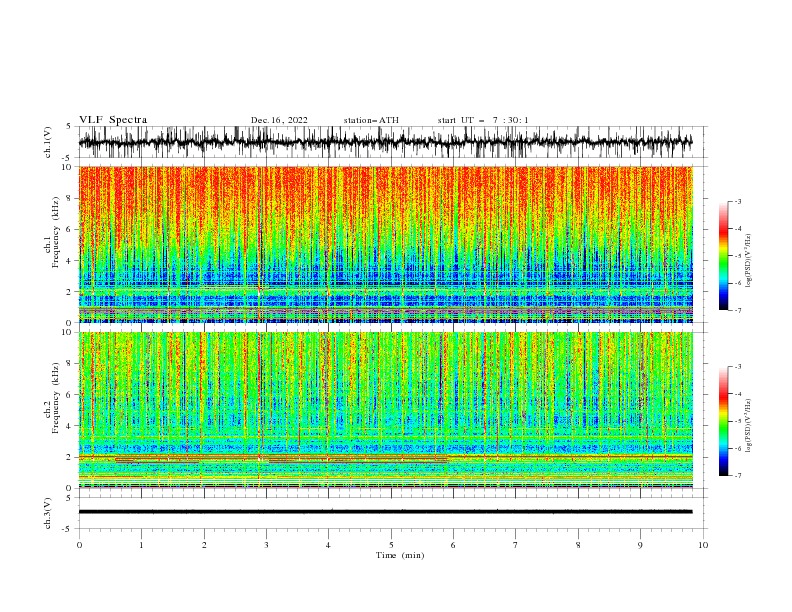Click the "-3" value on upper color bar

click(737, 201)
